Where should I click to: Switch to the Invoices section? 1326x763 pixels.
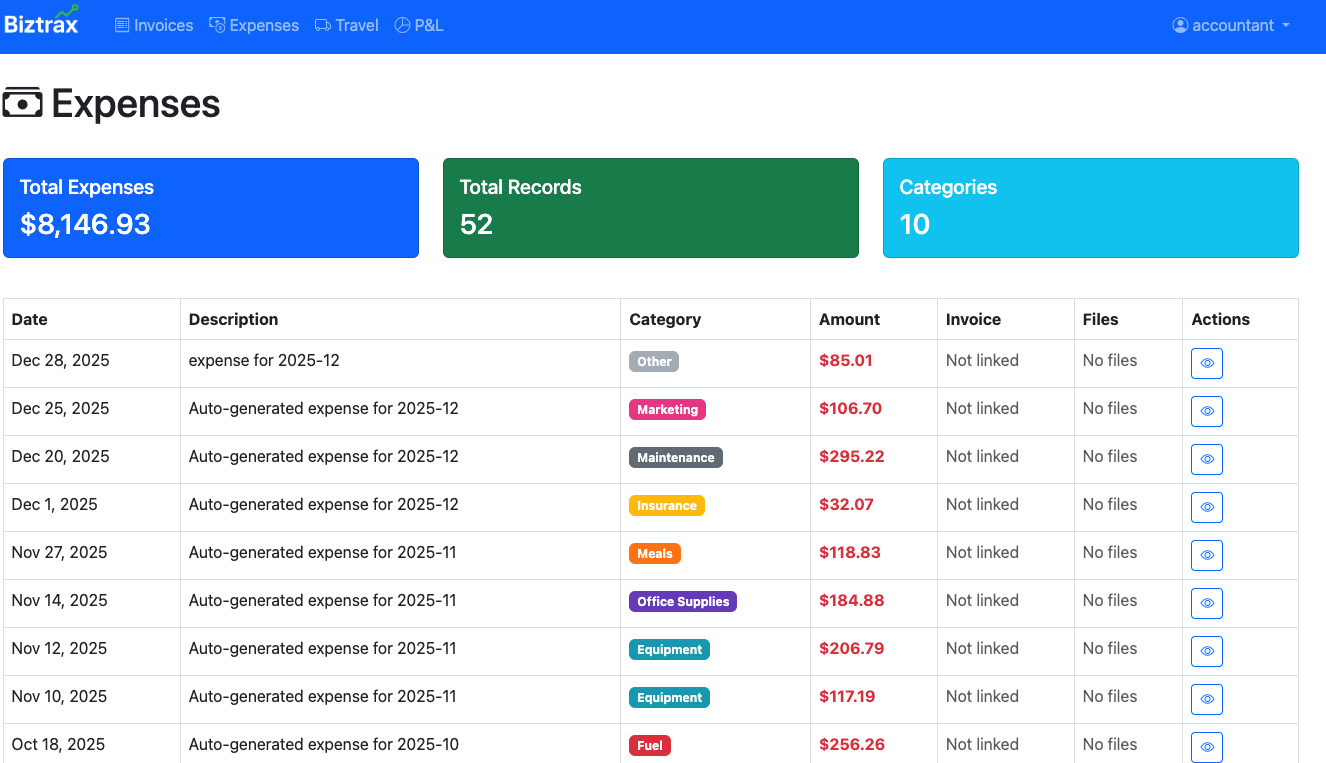pos(154,25)
